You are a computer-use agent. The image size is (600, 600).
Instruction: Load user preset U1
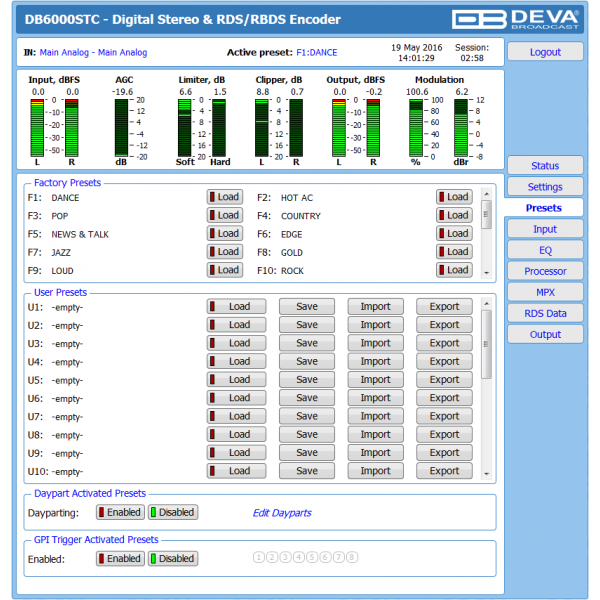[236, 307]
